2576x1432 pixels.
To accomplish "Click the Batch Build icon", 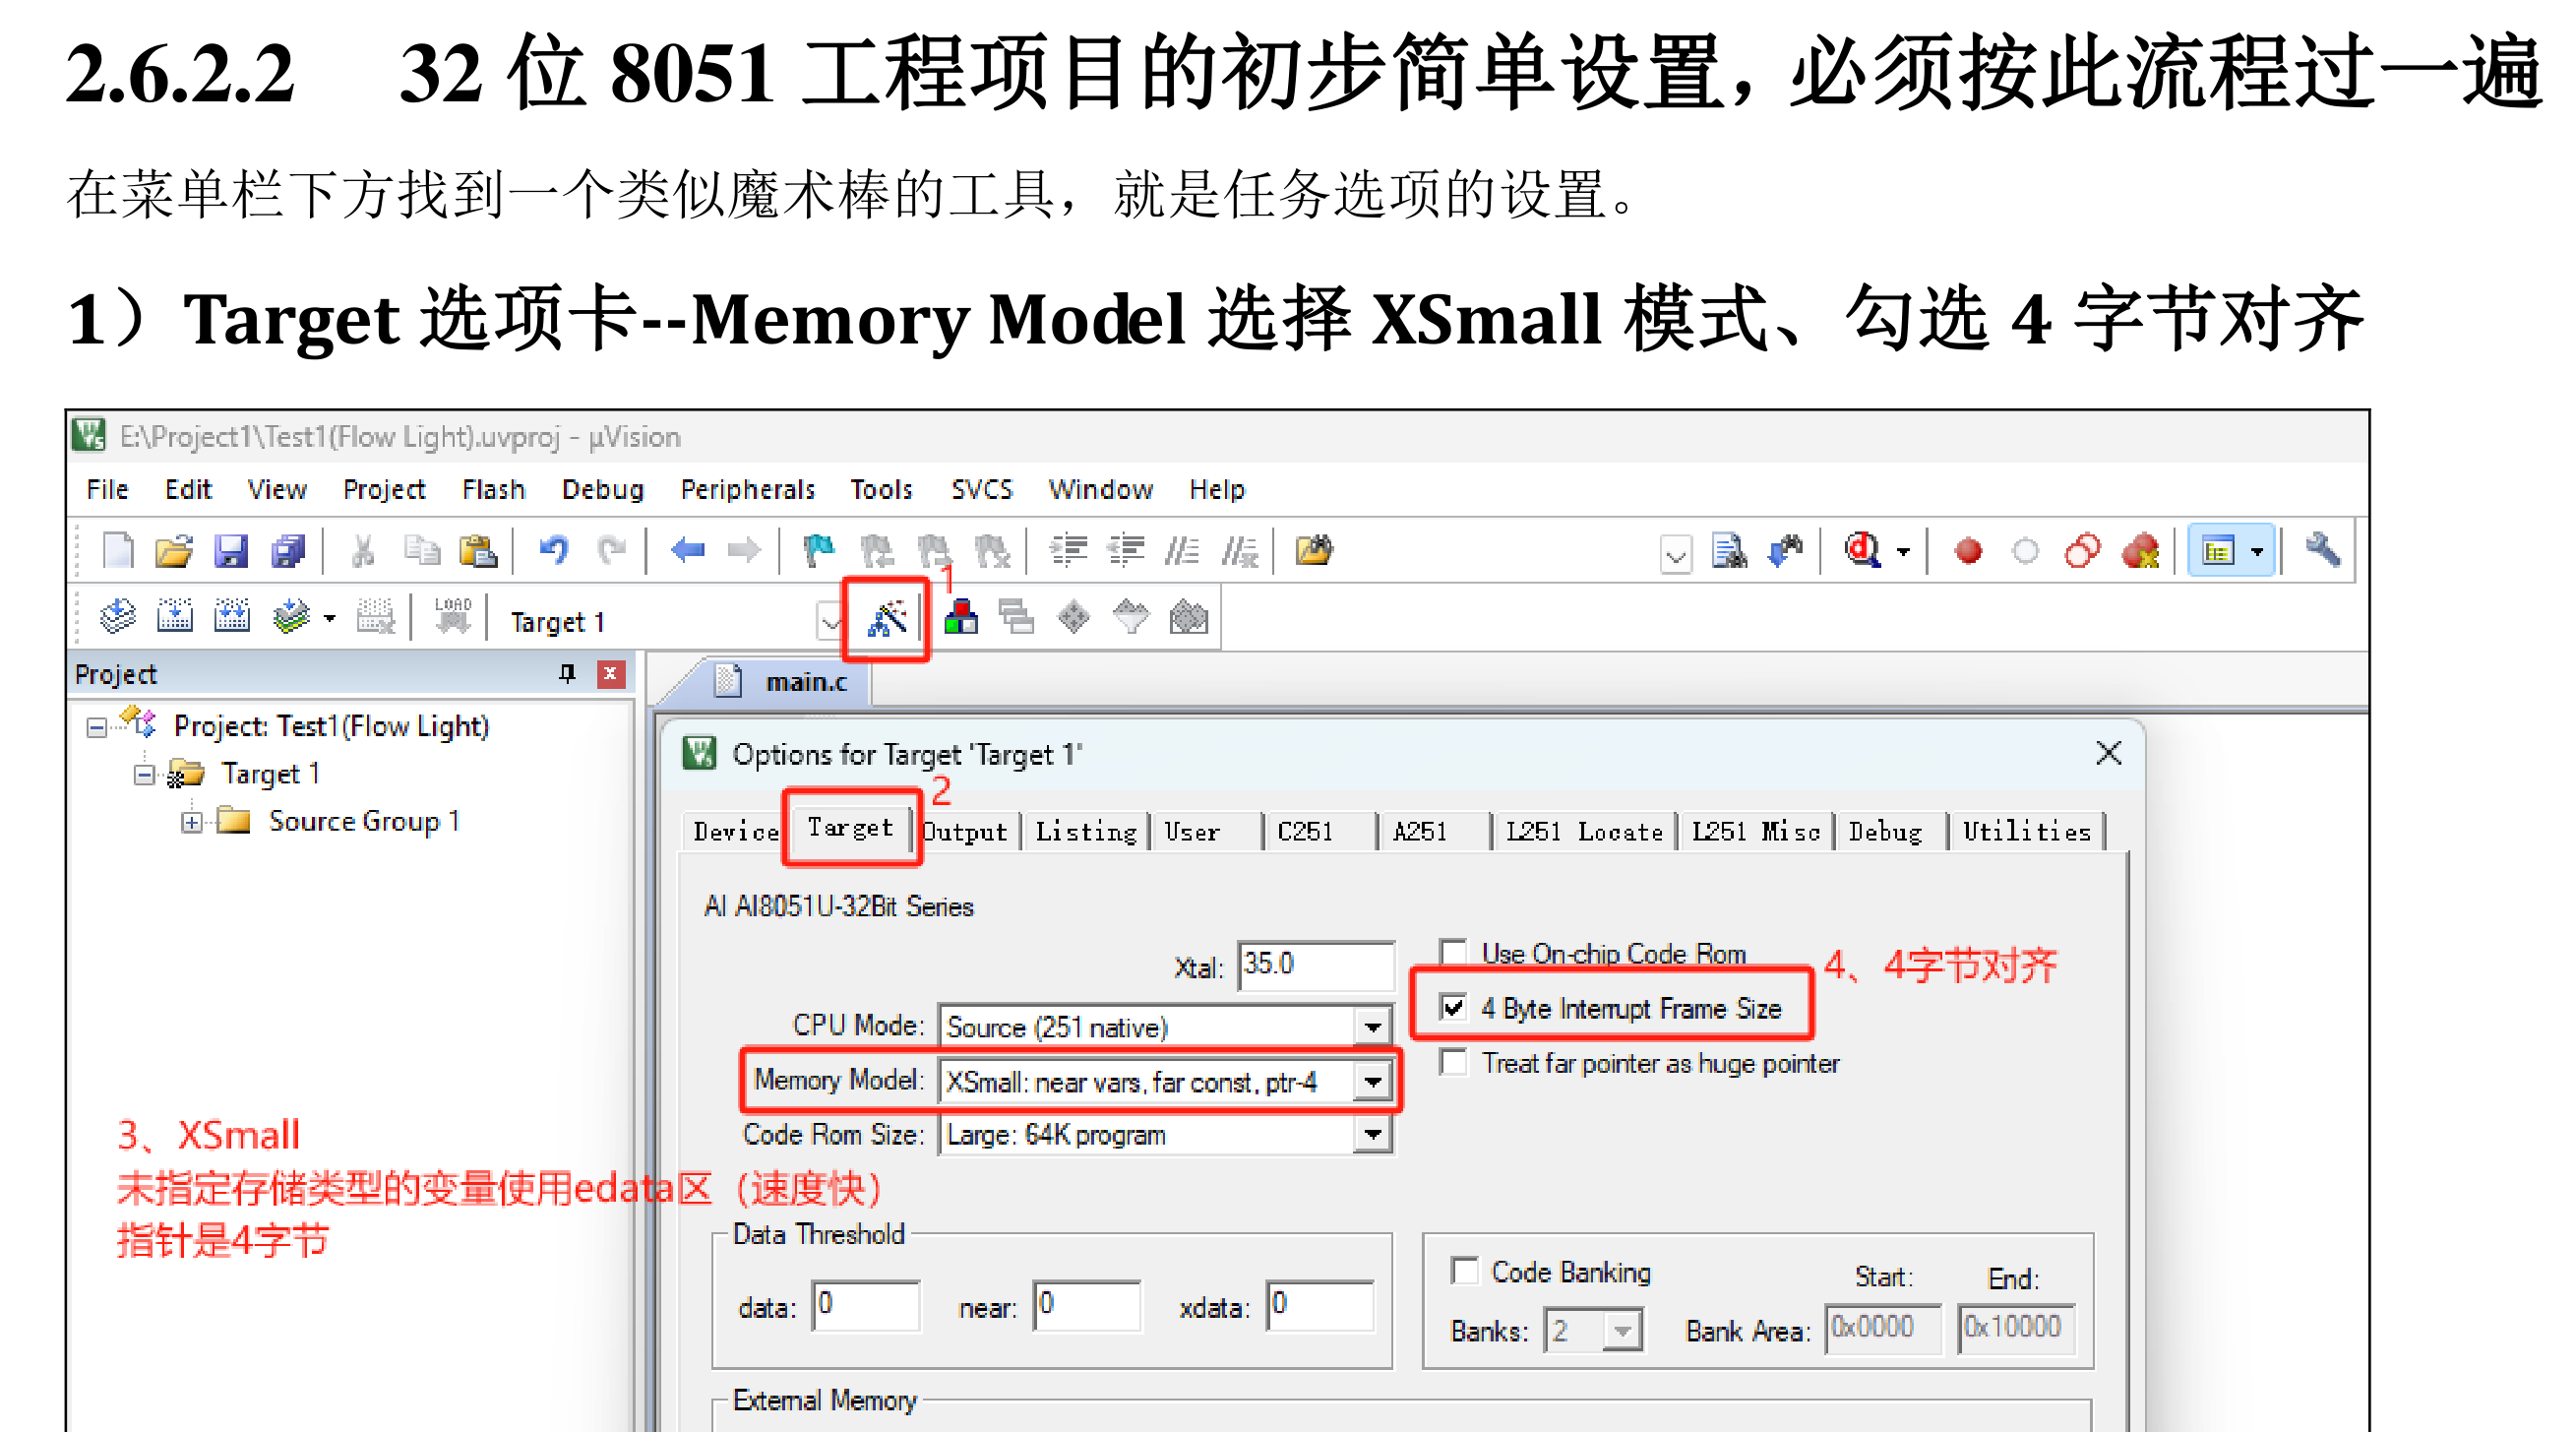I will pyautogui.click(x=291, y=616).
